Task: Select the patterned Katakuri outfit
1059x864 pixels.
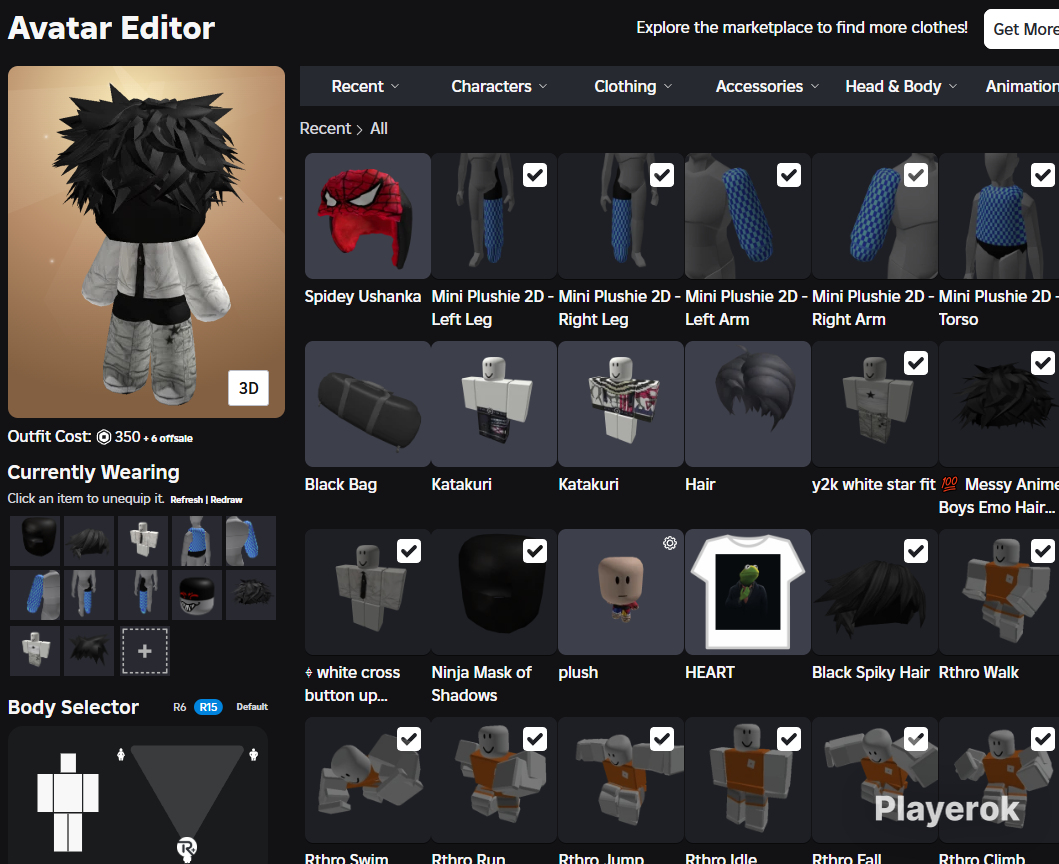Action: (621, 404)
